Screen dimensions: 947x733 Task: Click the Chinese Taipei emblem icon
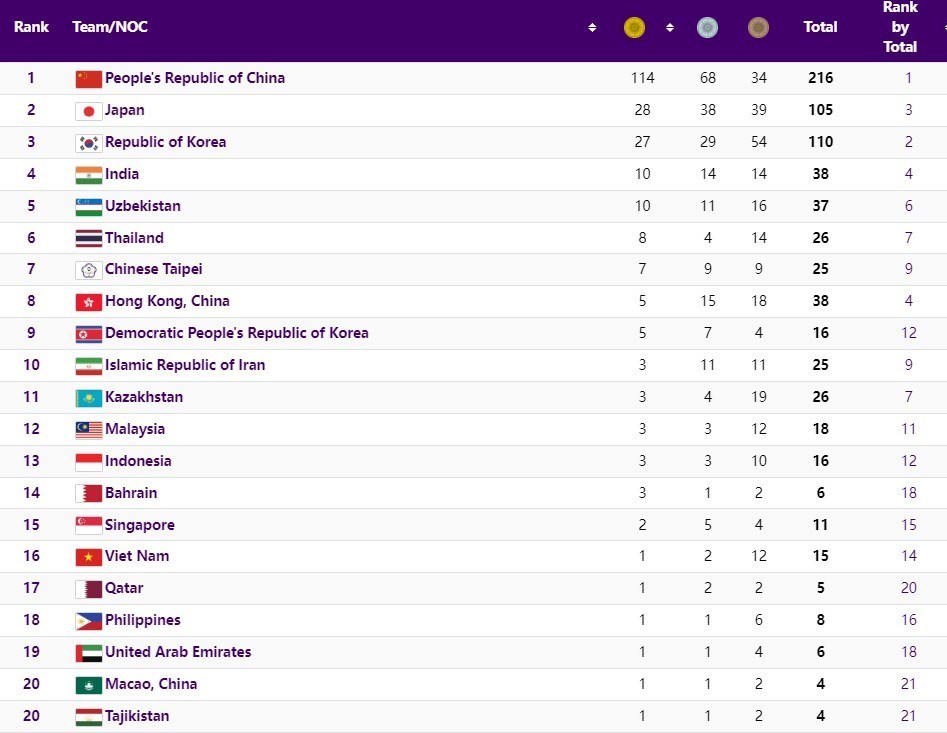click(88, 270)
